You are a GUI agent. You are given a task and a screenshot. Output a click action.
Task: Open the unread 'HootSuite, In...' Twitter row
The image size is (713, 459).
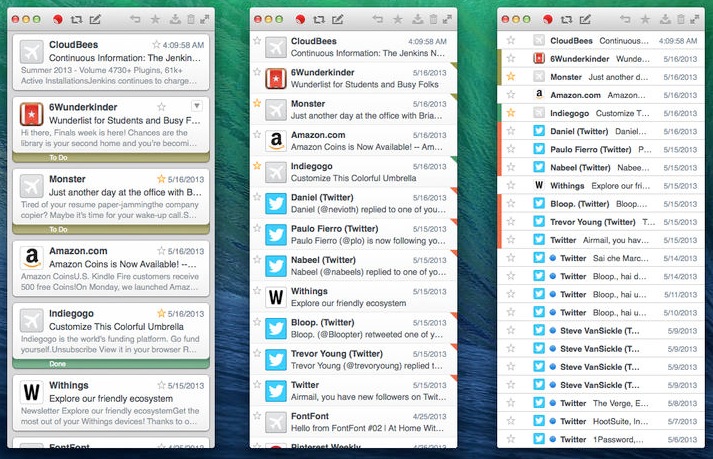click(x=601, y=421)
